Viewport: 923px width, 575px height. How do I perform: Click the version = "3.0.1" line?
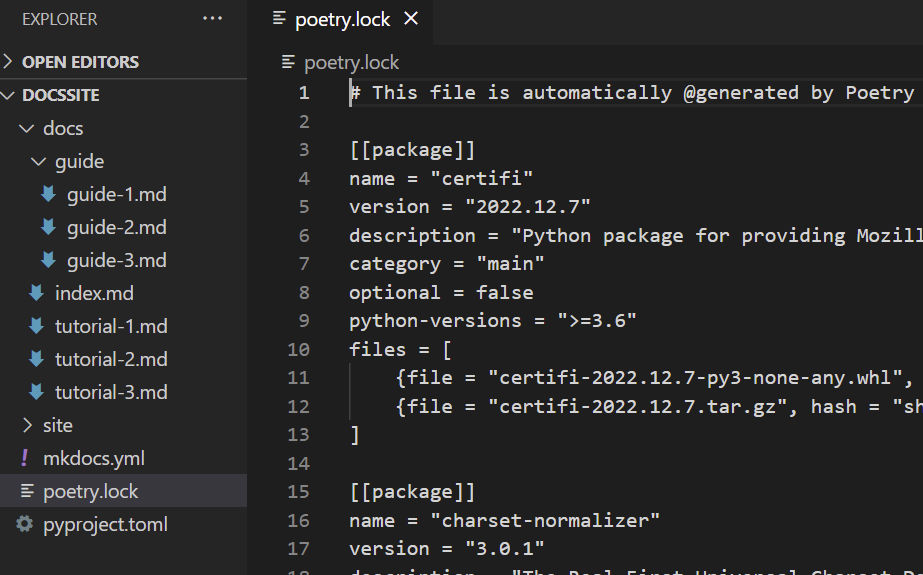point(447,549)
